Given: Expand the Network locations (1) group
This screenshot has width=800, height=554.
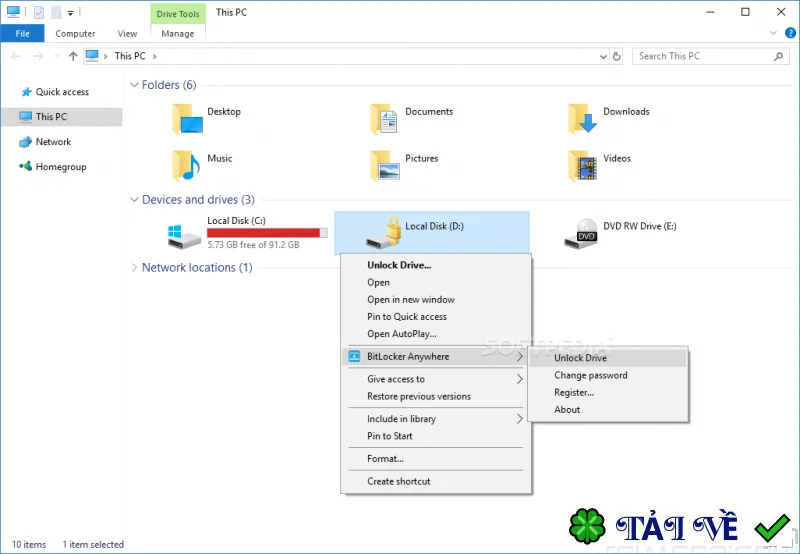Looking at the screenshot, I should 134,267.
